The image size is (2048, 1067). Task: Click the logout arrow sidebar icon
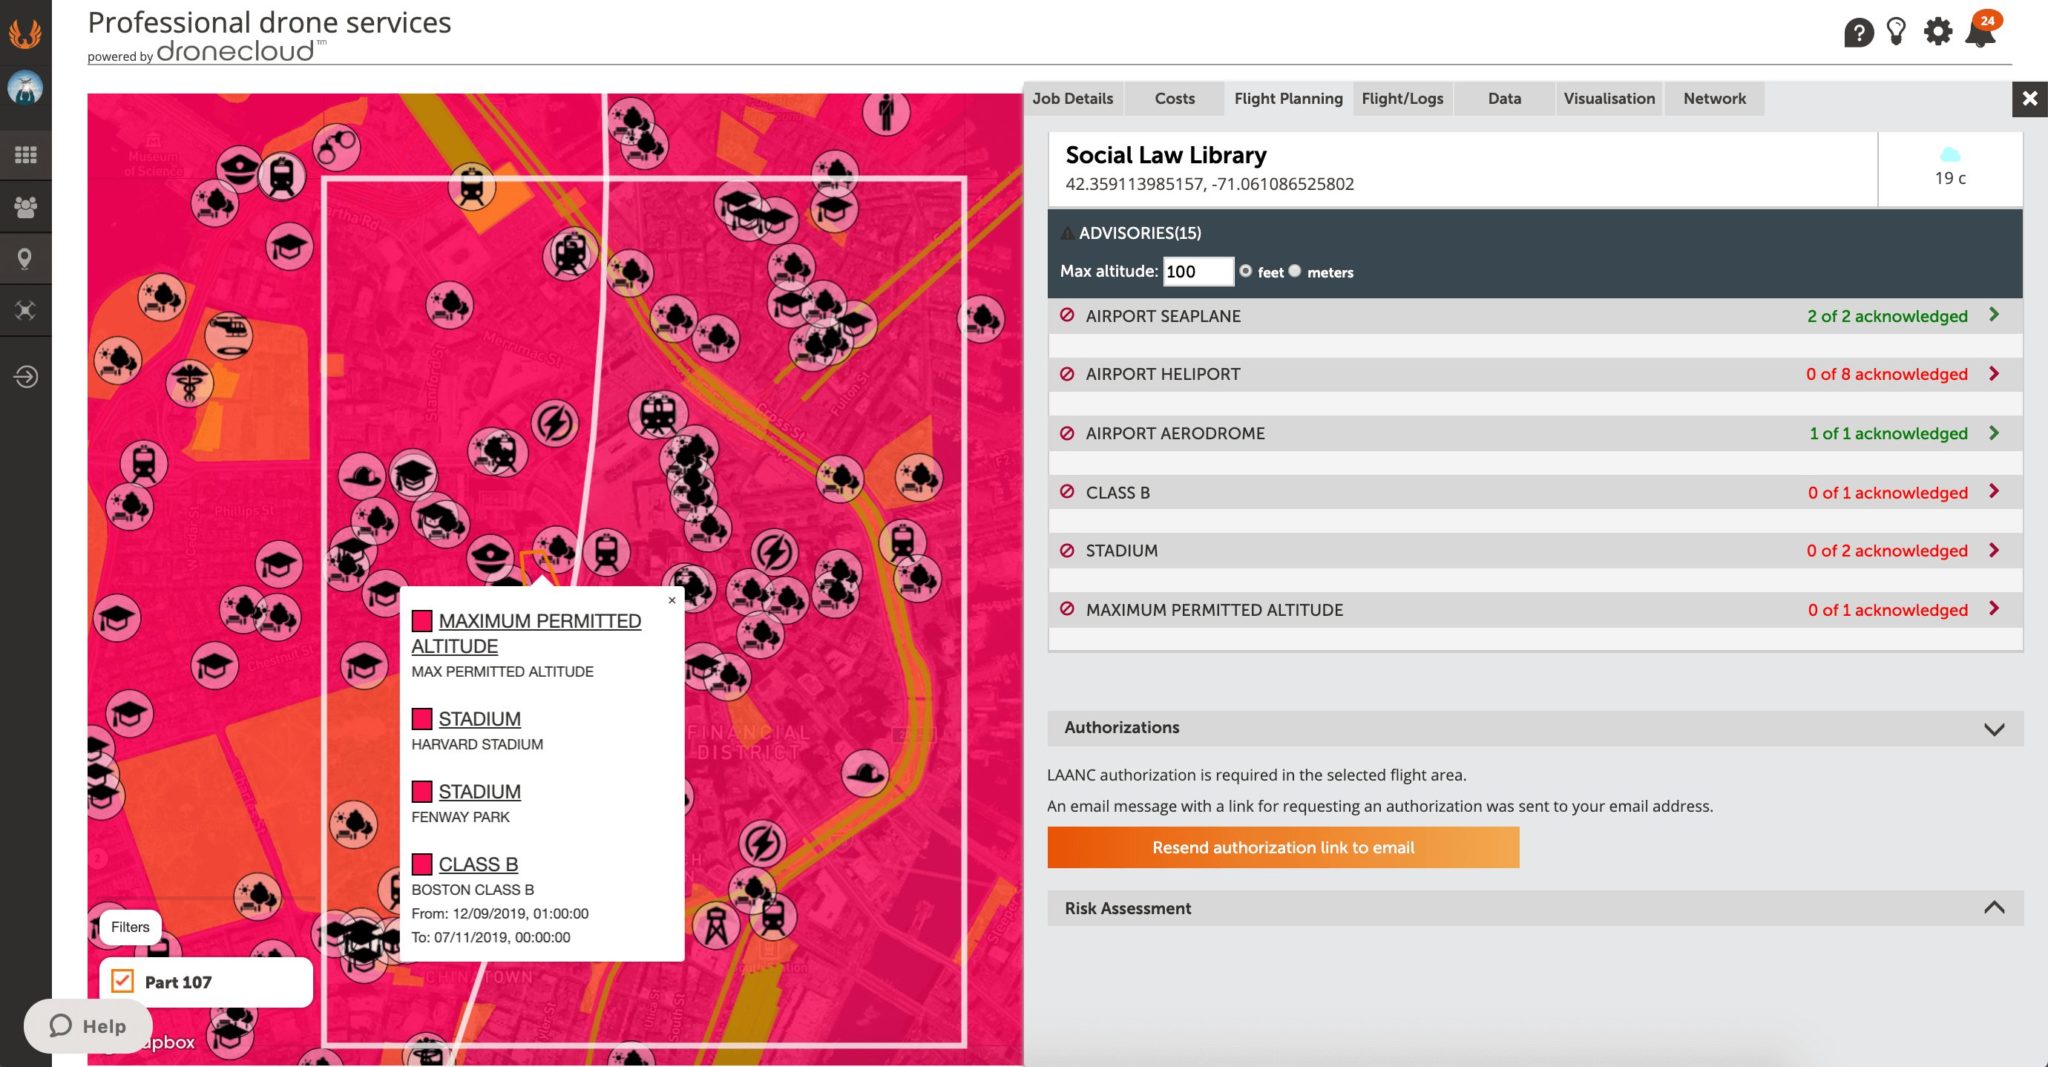pyautogui.click(x=25, y=377)
